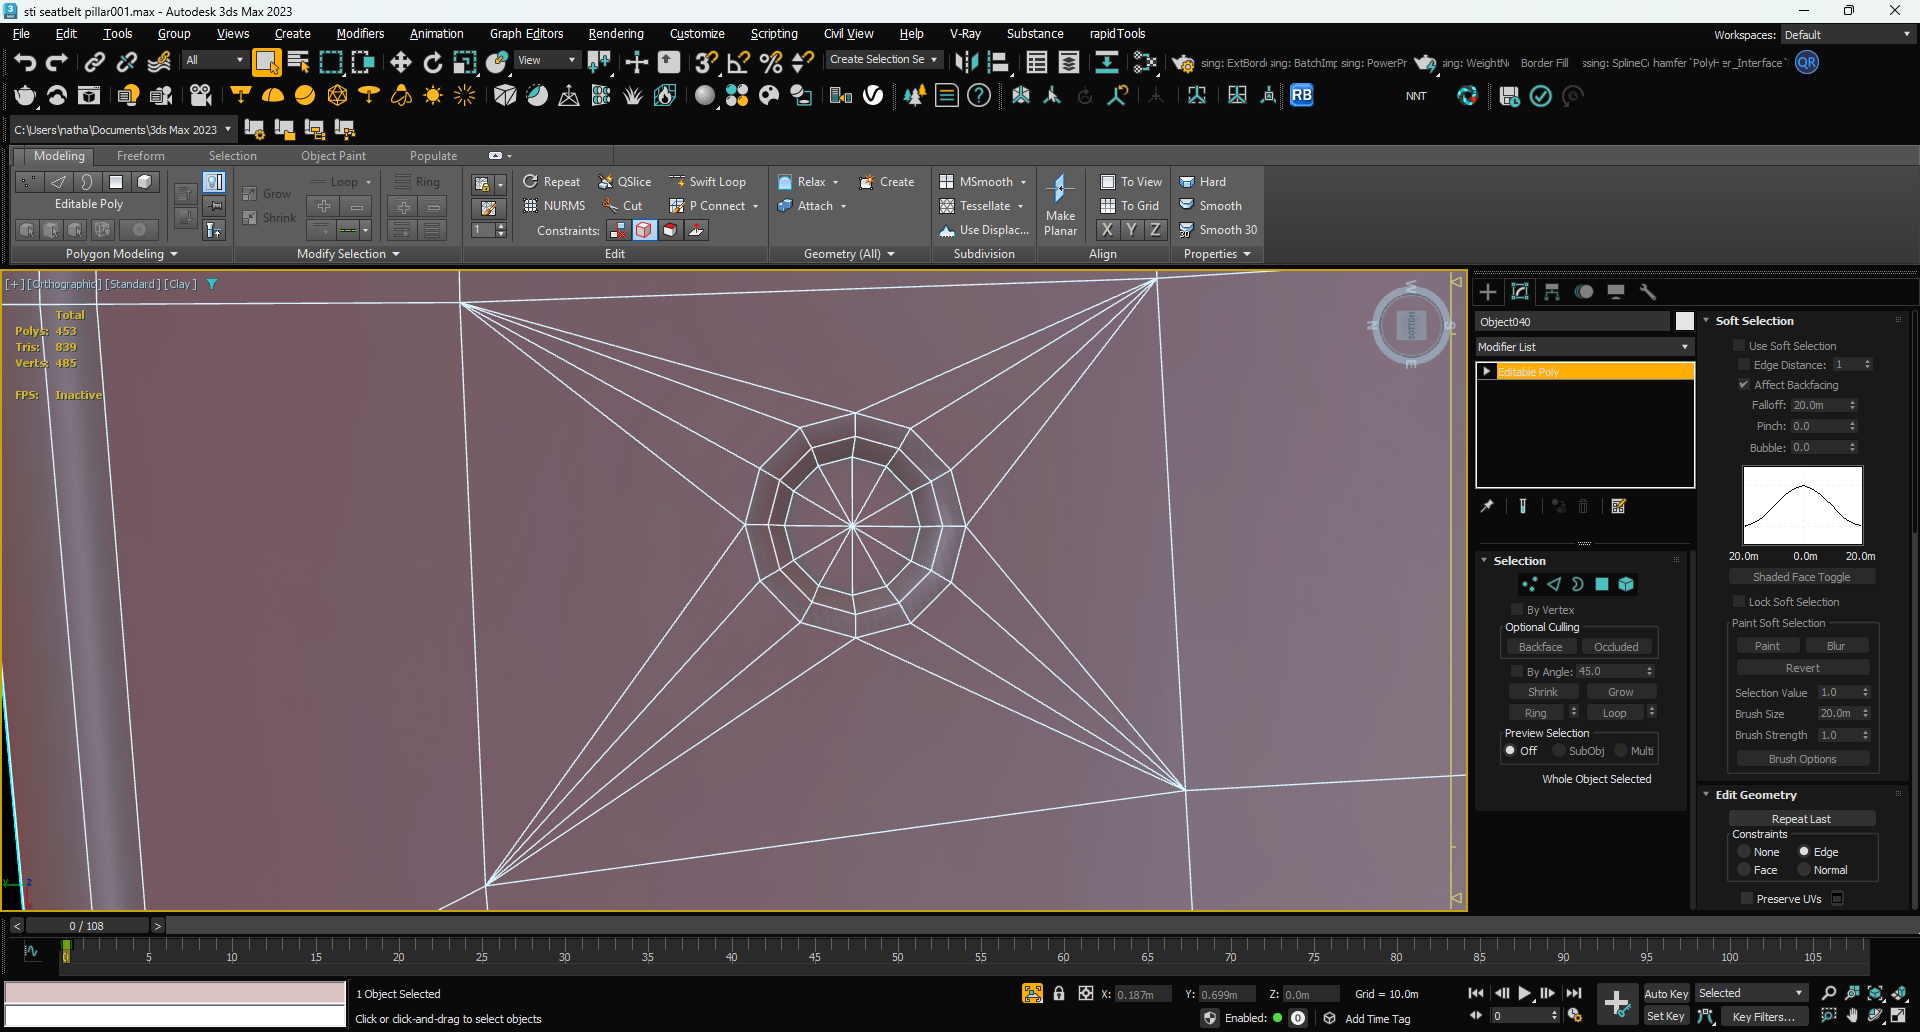Open the Create Selection Set dropdown
Viewport: 1920px width, 1032px height.
[x=884, y=59]
